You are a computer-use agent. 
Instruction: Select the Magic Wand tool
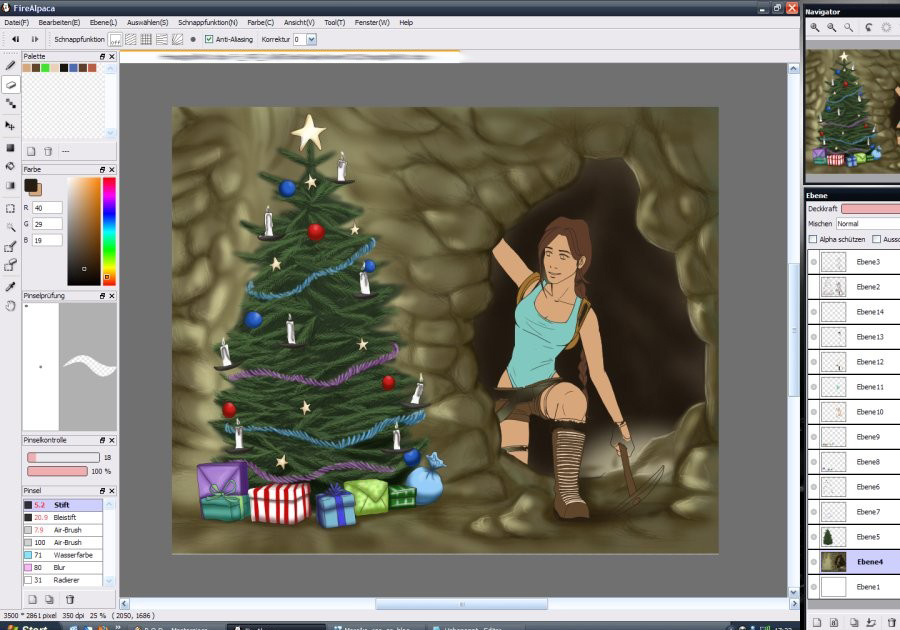(10, 227)
